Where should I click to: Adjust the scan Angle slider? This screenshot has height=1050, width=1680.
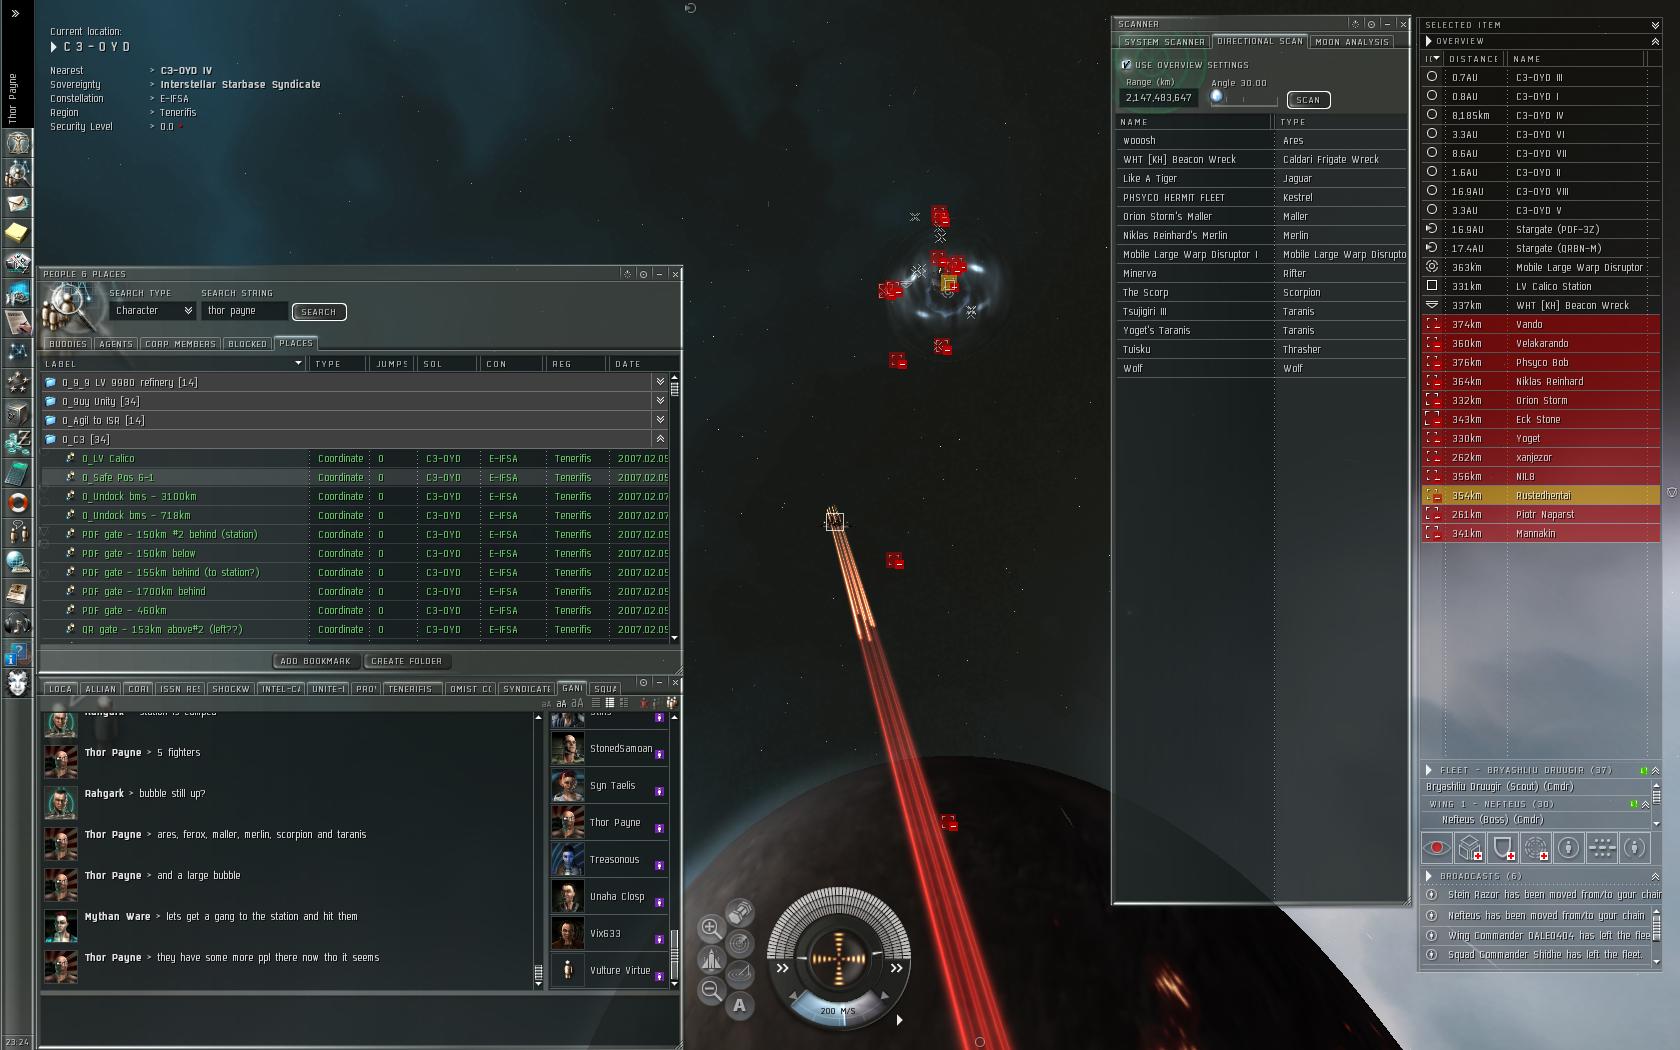[1217, 97]
